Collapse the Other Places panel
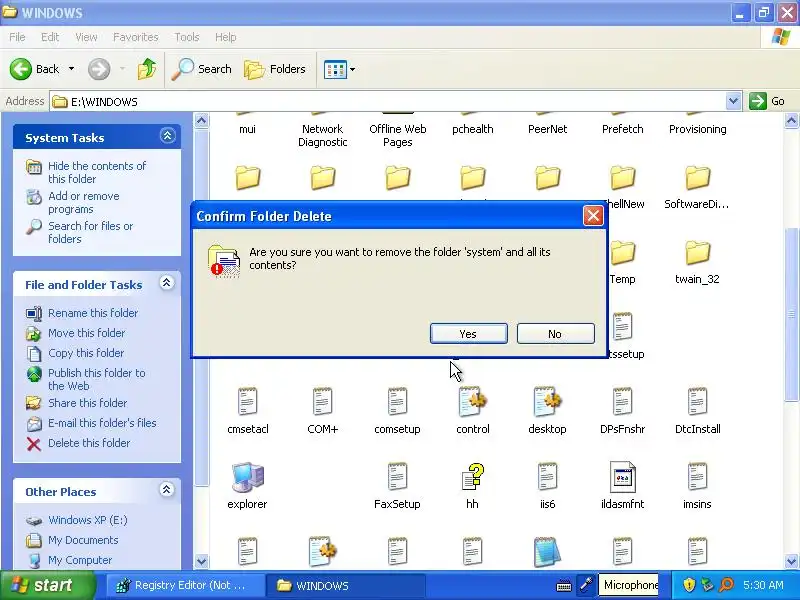800x600 pixels. [166, 490]
